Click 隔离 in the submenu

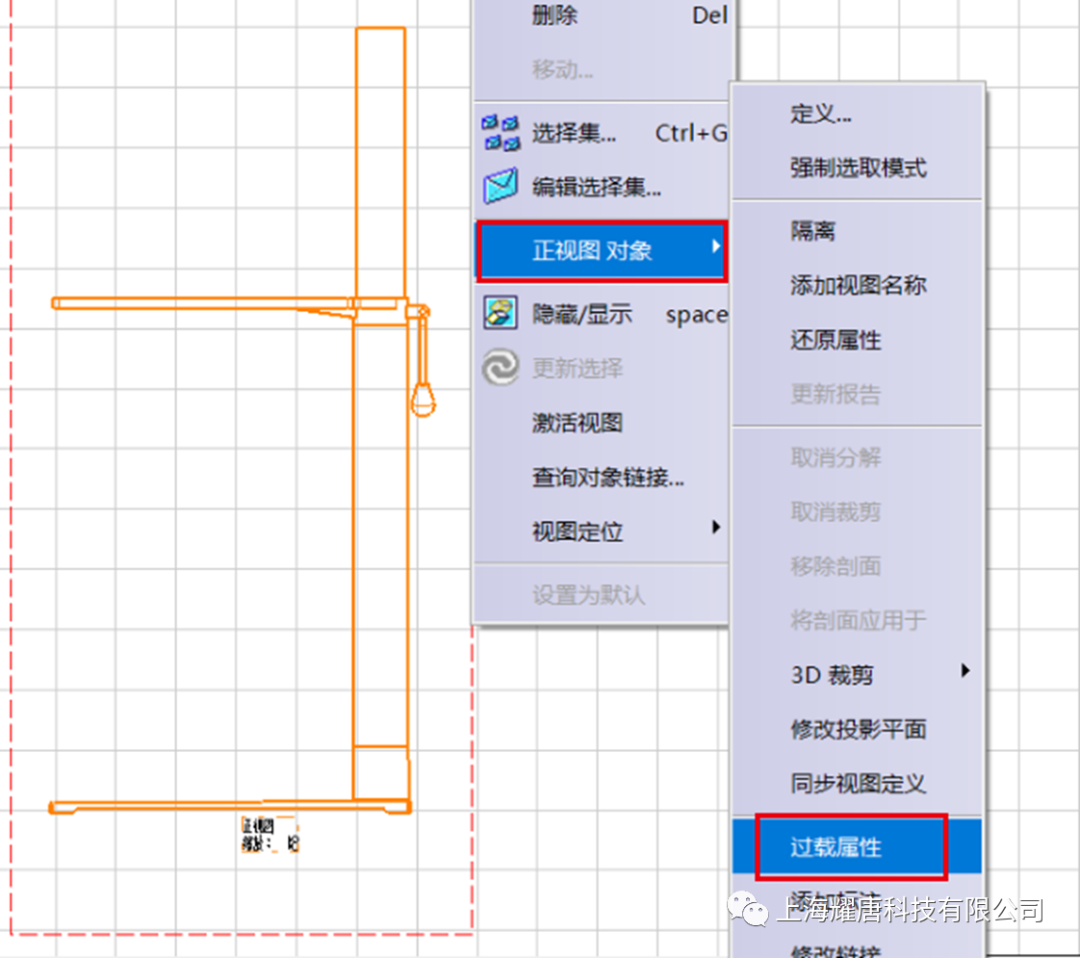click(x=813, y=232)
